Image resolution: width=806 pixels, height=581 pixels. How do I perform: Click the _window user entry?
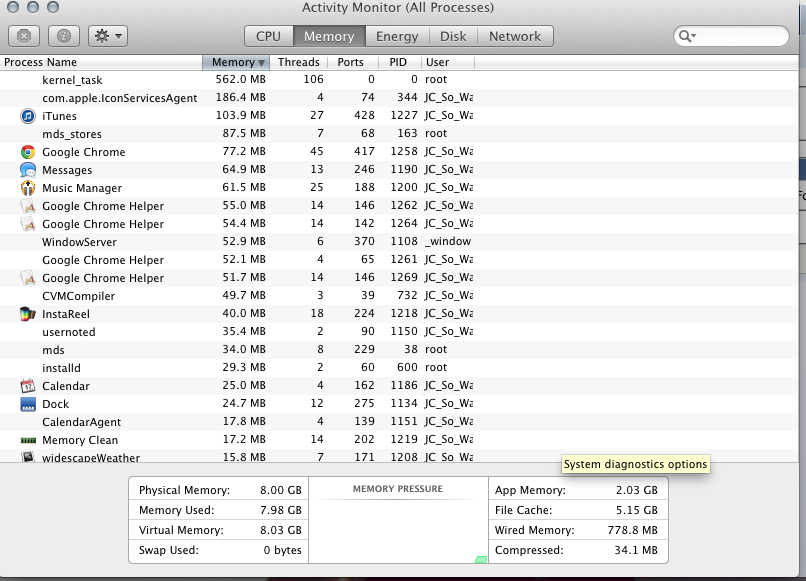pos(447,241)
